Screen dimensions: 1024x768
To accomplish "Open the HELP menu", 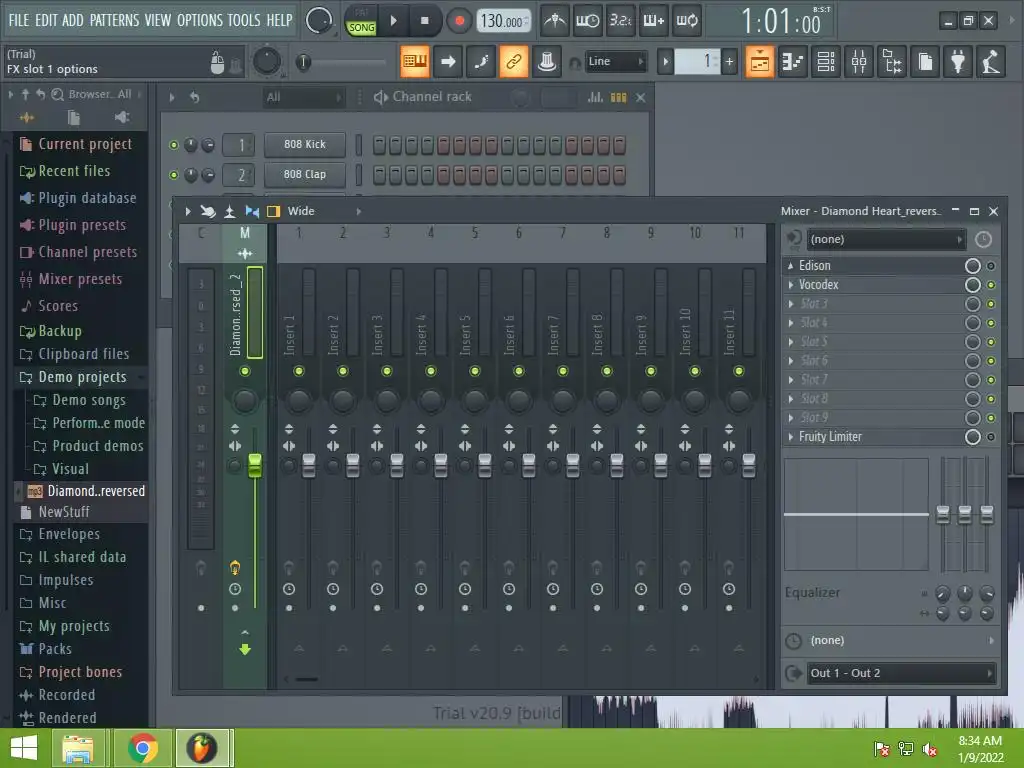I will (279, 20).
